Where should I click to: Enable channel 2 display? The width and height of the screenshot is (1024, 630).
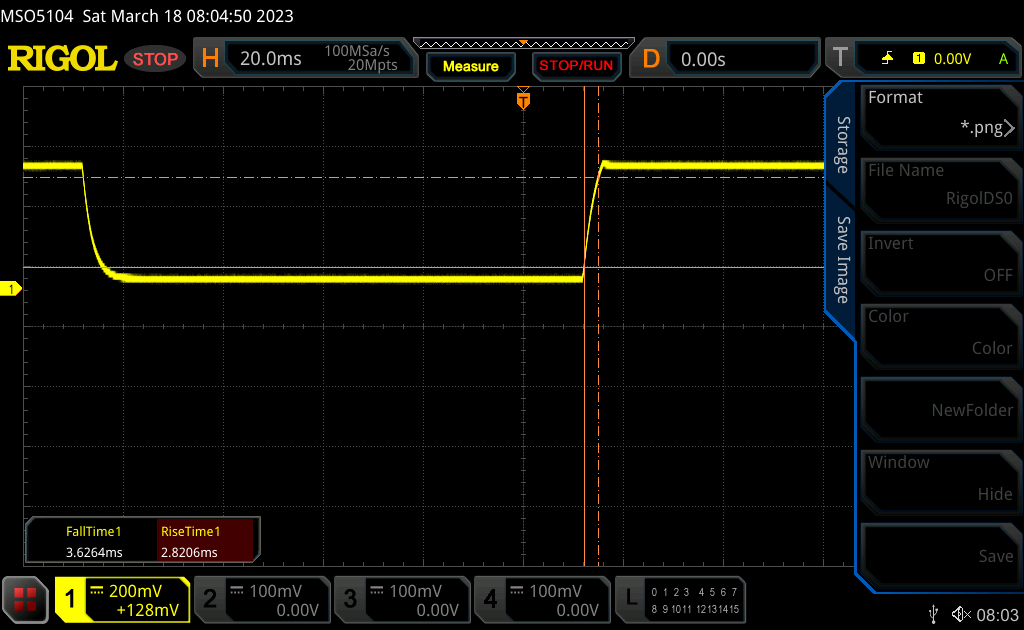click(262, 599)
